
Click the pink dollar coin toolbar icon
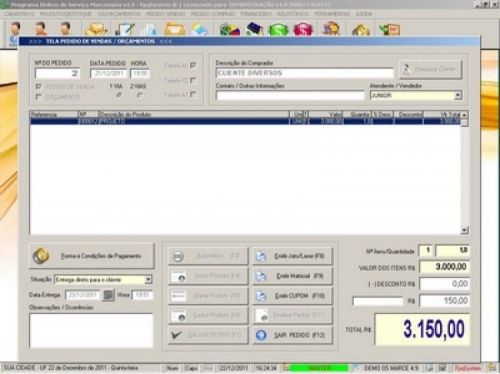tap(303, 29)
